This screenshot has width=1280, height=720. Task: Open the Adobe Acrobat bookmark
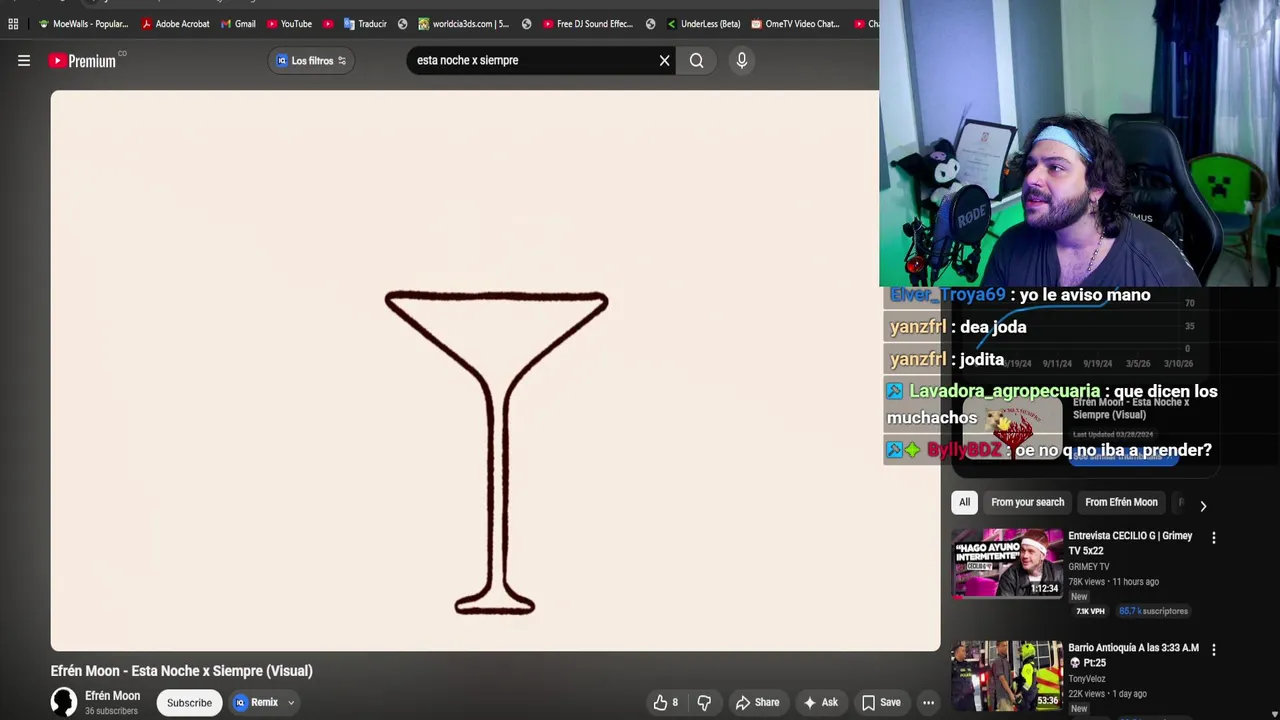[x=176, y=24]
